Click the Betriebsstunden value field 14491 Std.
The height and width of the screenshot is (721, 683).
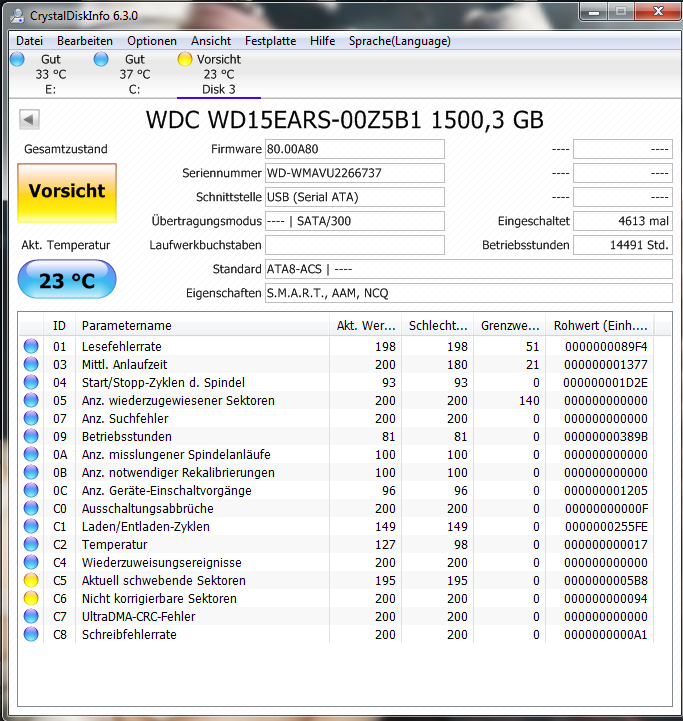pos(623,245)
